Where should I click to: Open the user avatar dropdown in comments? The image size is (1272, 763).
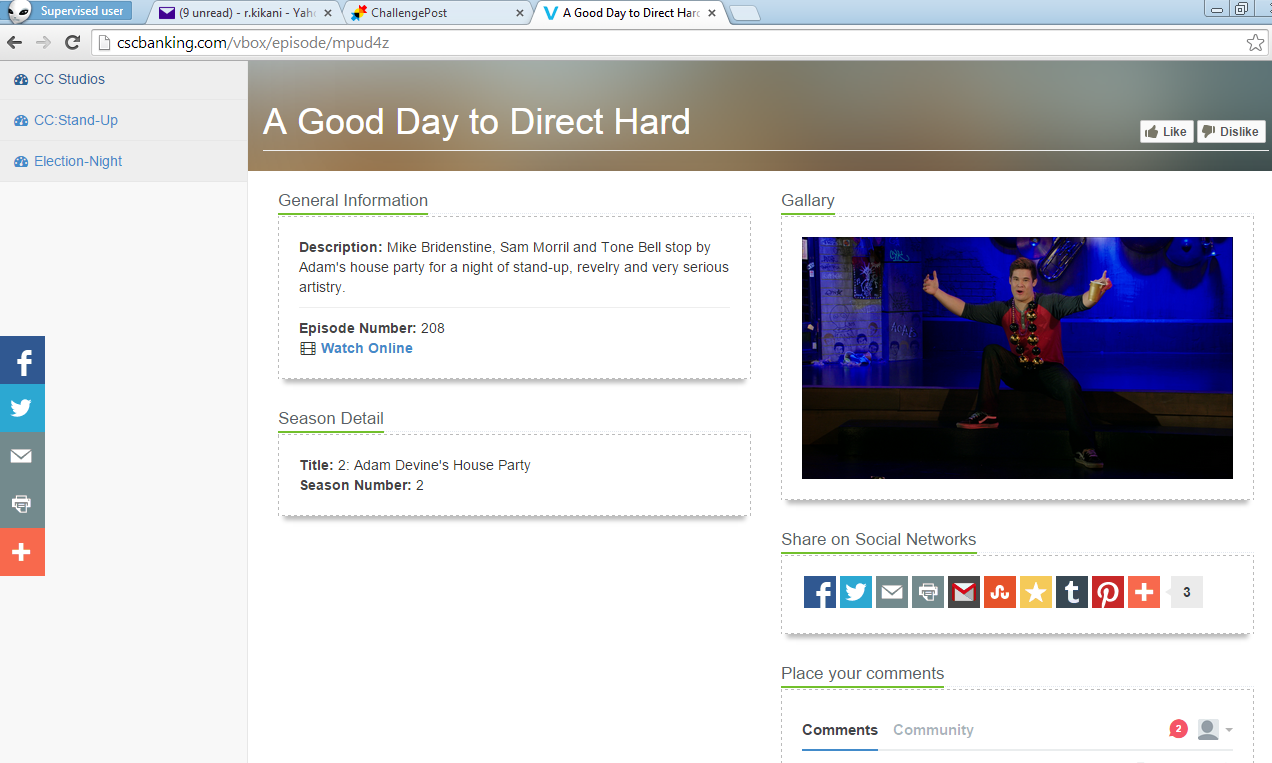1215,729
